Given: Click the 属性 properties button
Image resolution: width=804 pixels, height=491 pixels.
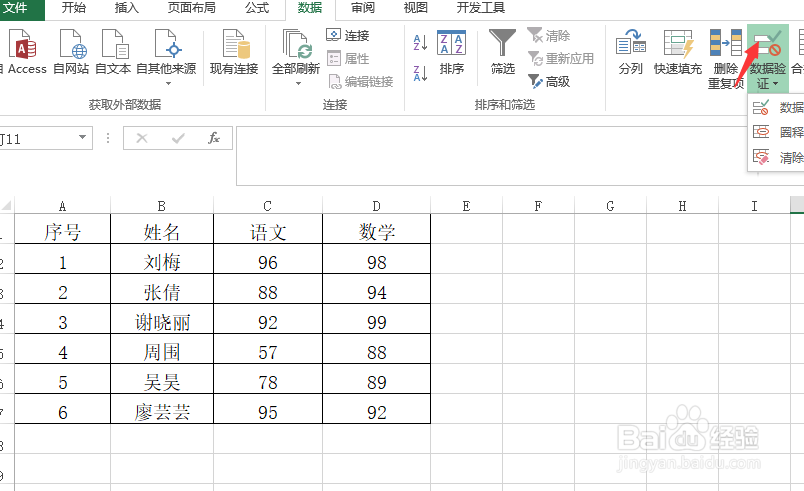Looking at the screenshot, I should click(x=348, y=58).
